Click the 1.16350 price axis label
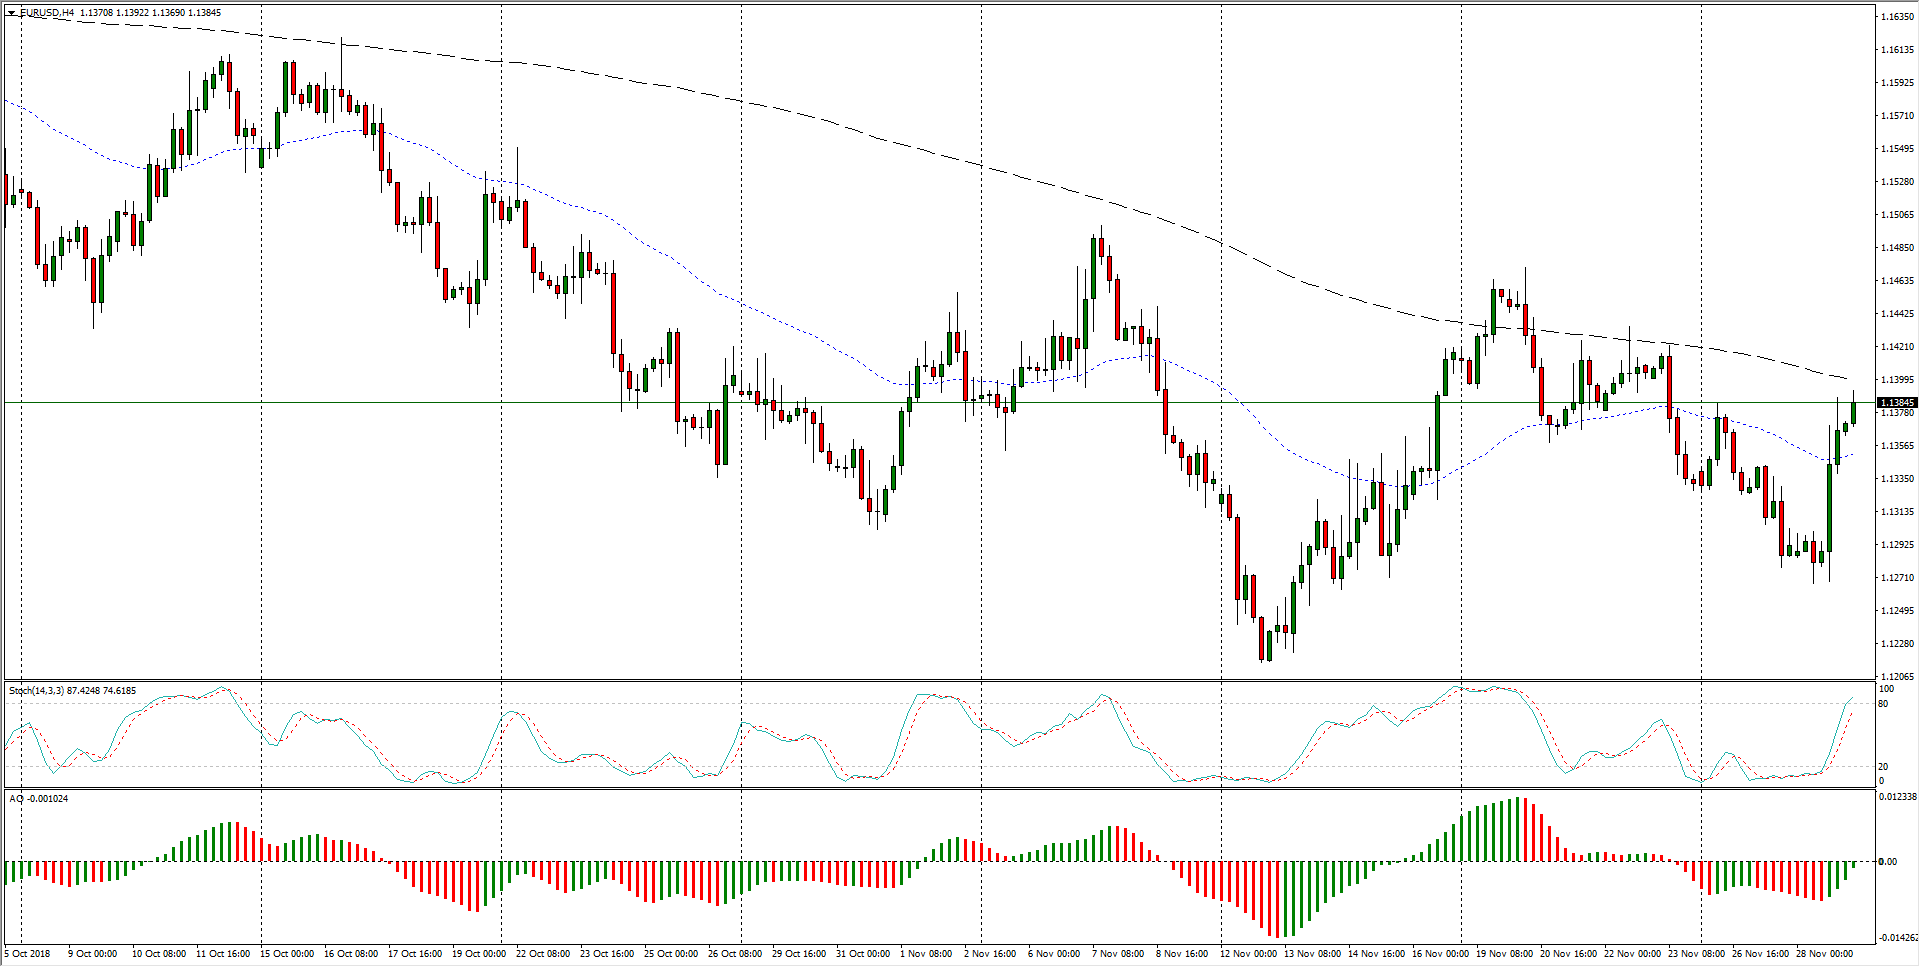Image resolution: width=1920 pixels, height=967 pixels. pos(1897,17)
